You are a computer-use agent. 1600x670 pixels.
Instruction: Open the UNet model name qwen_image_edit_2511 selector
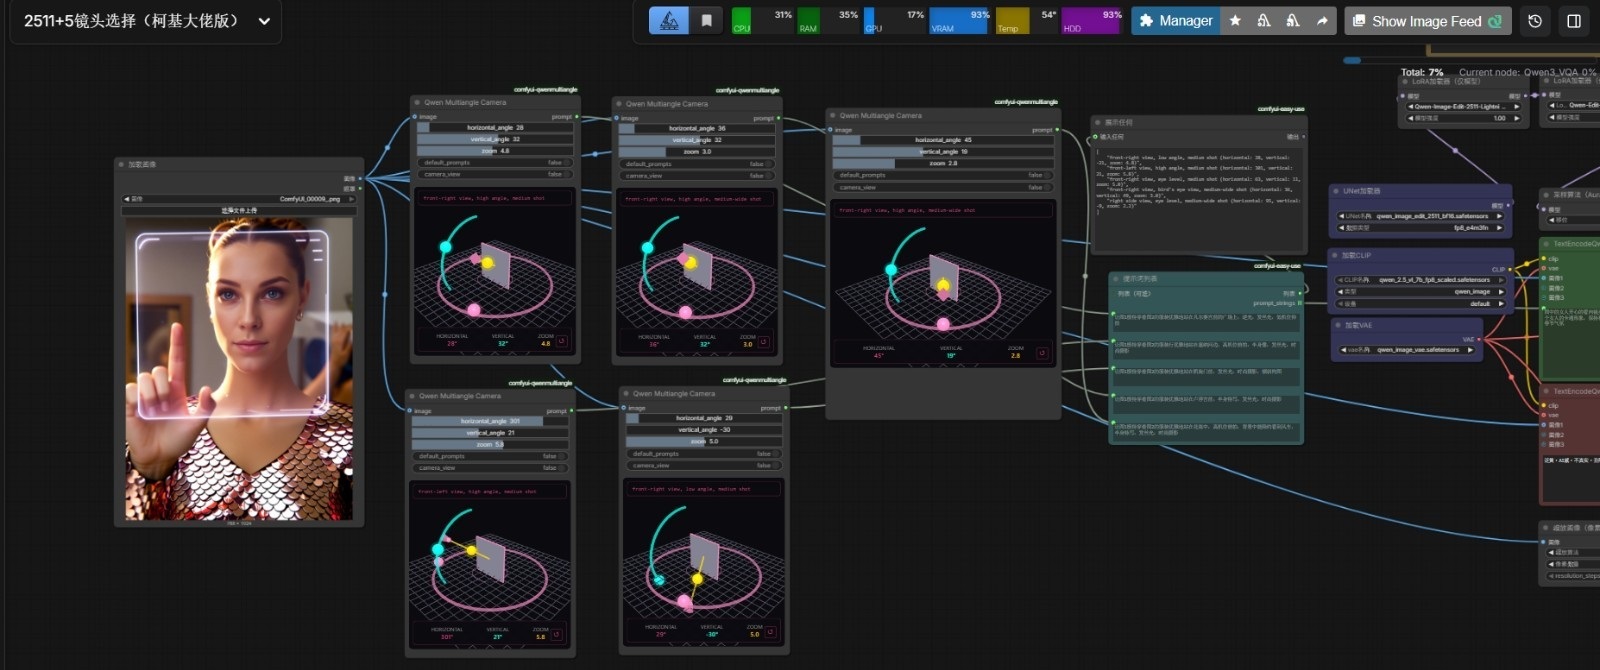[x=1424, y=216]
